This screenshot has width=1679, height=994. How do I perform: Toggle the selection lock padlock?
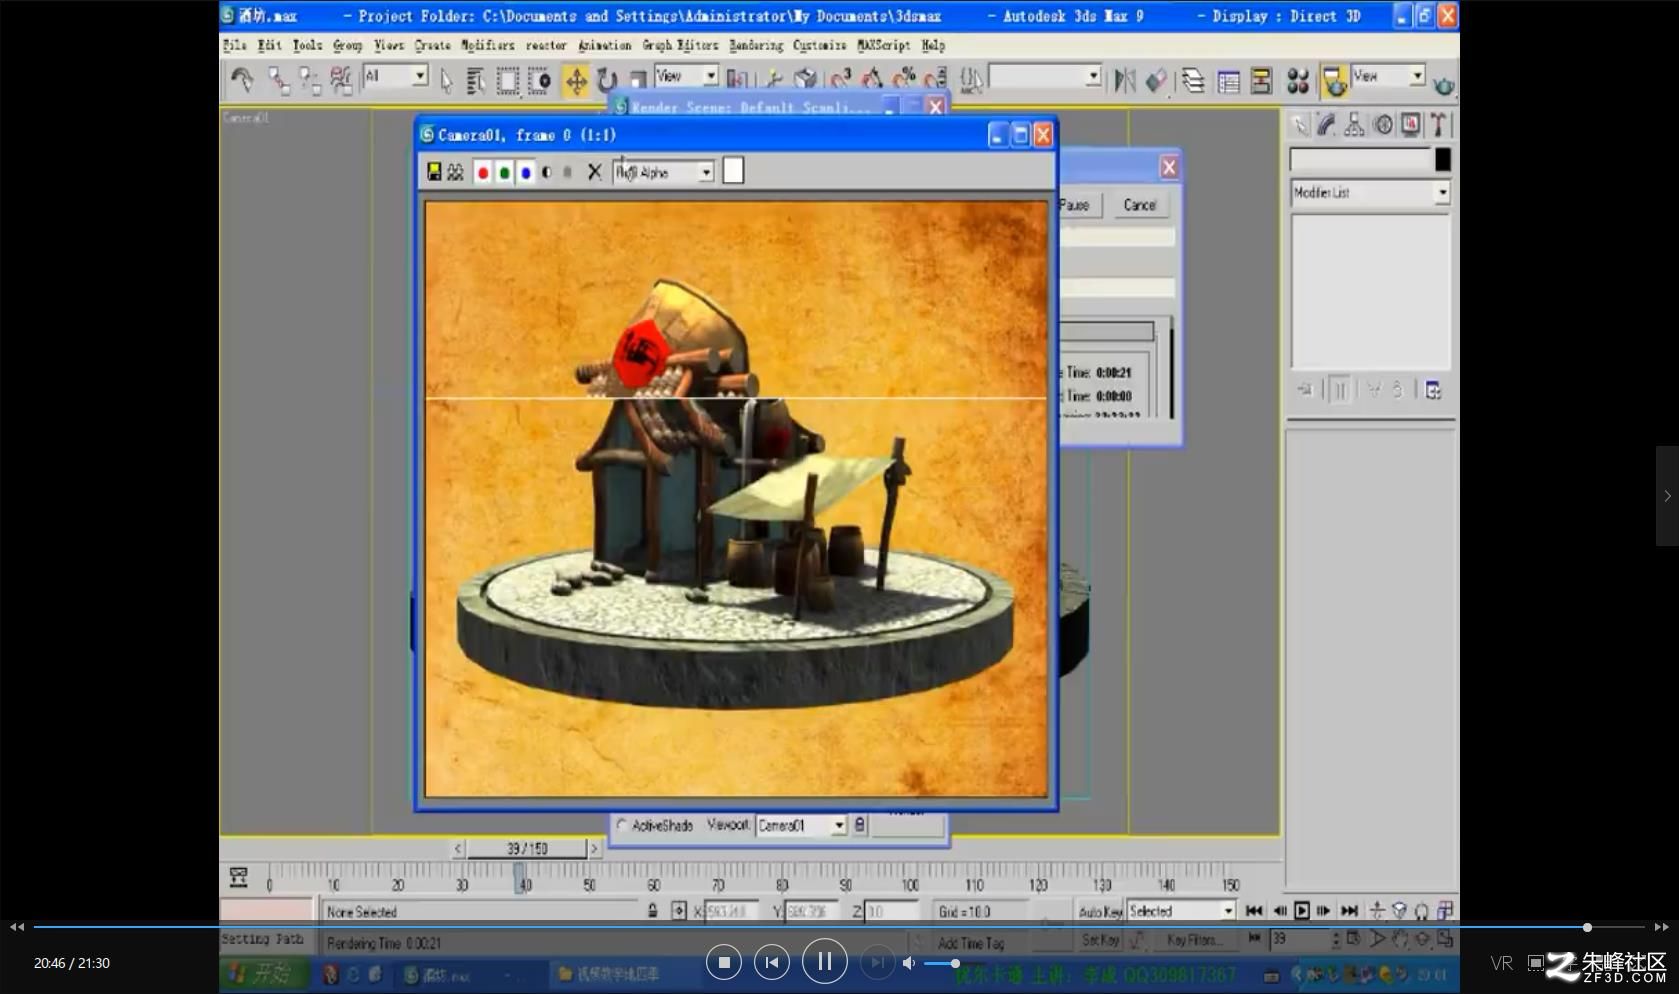click(652, 911)
